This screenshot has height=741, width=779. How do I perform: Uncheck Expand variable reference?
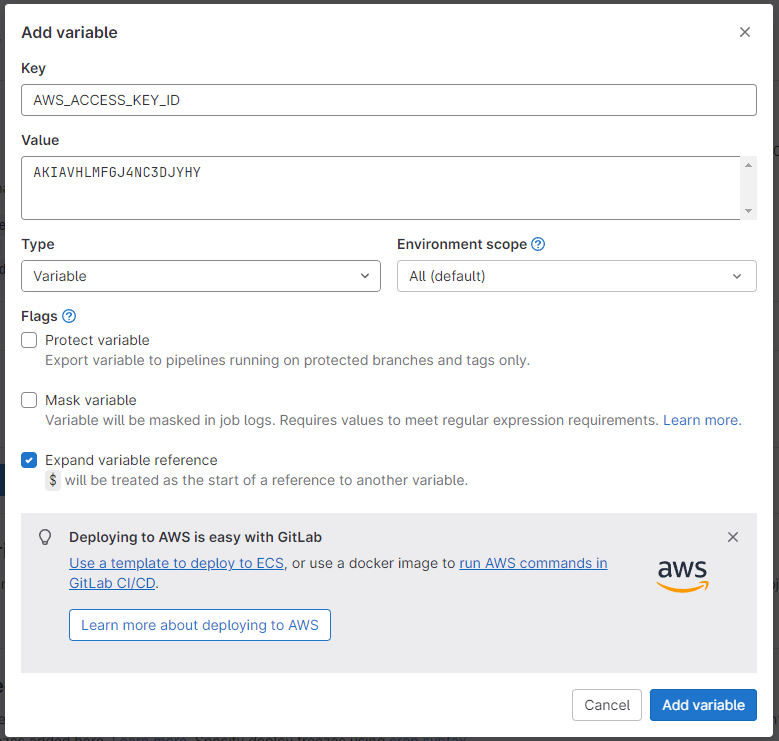pos(29,460)
